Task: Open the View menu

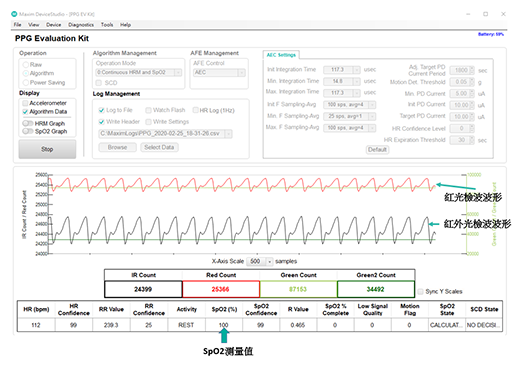Action: click(33, 25)
